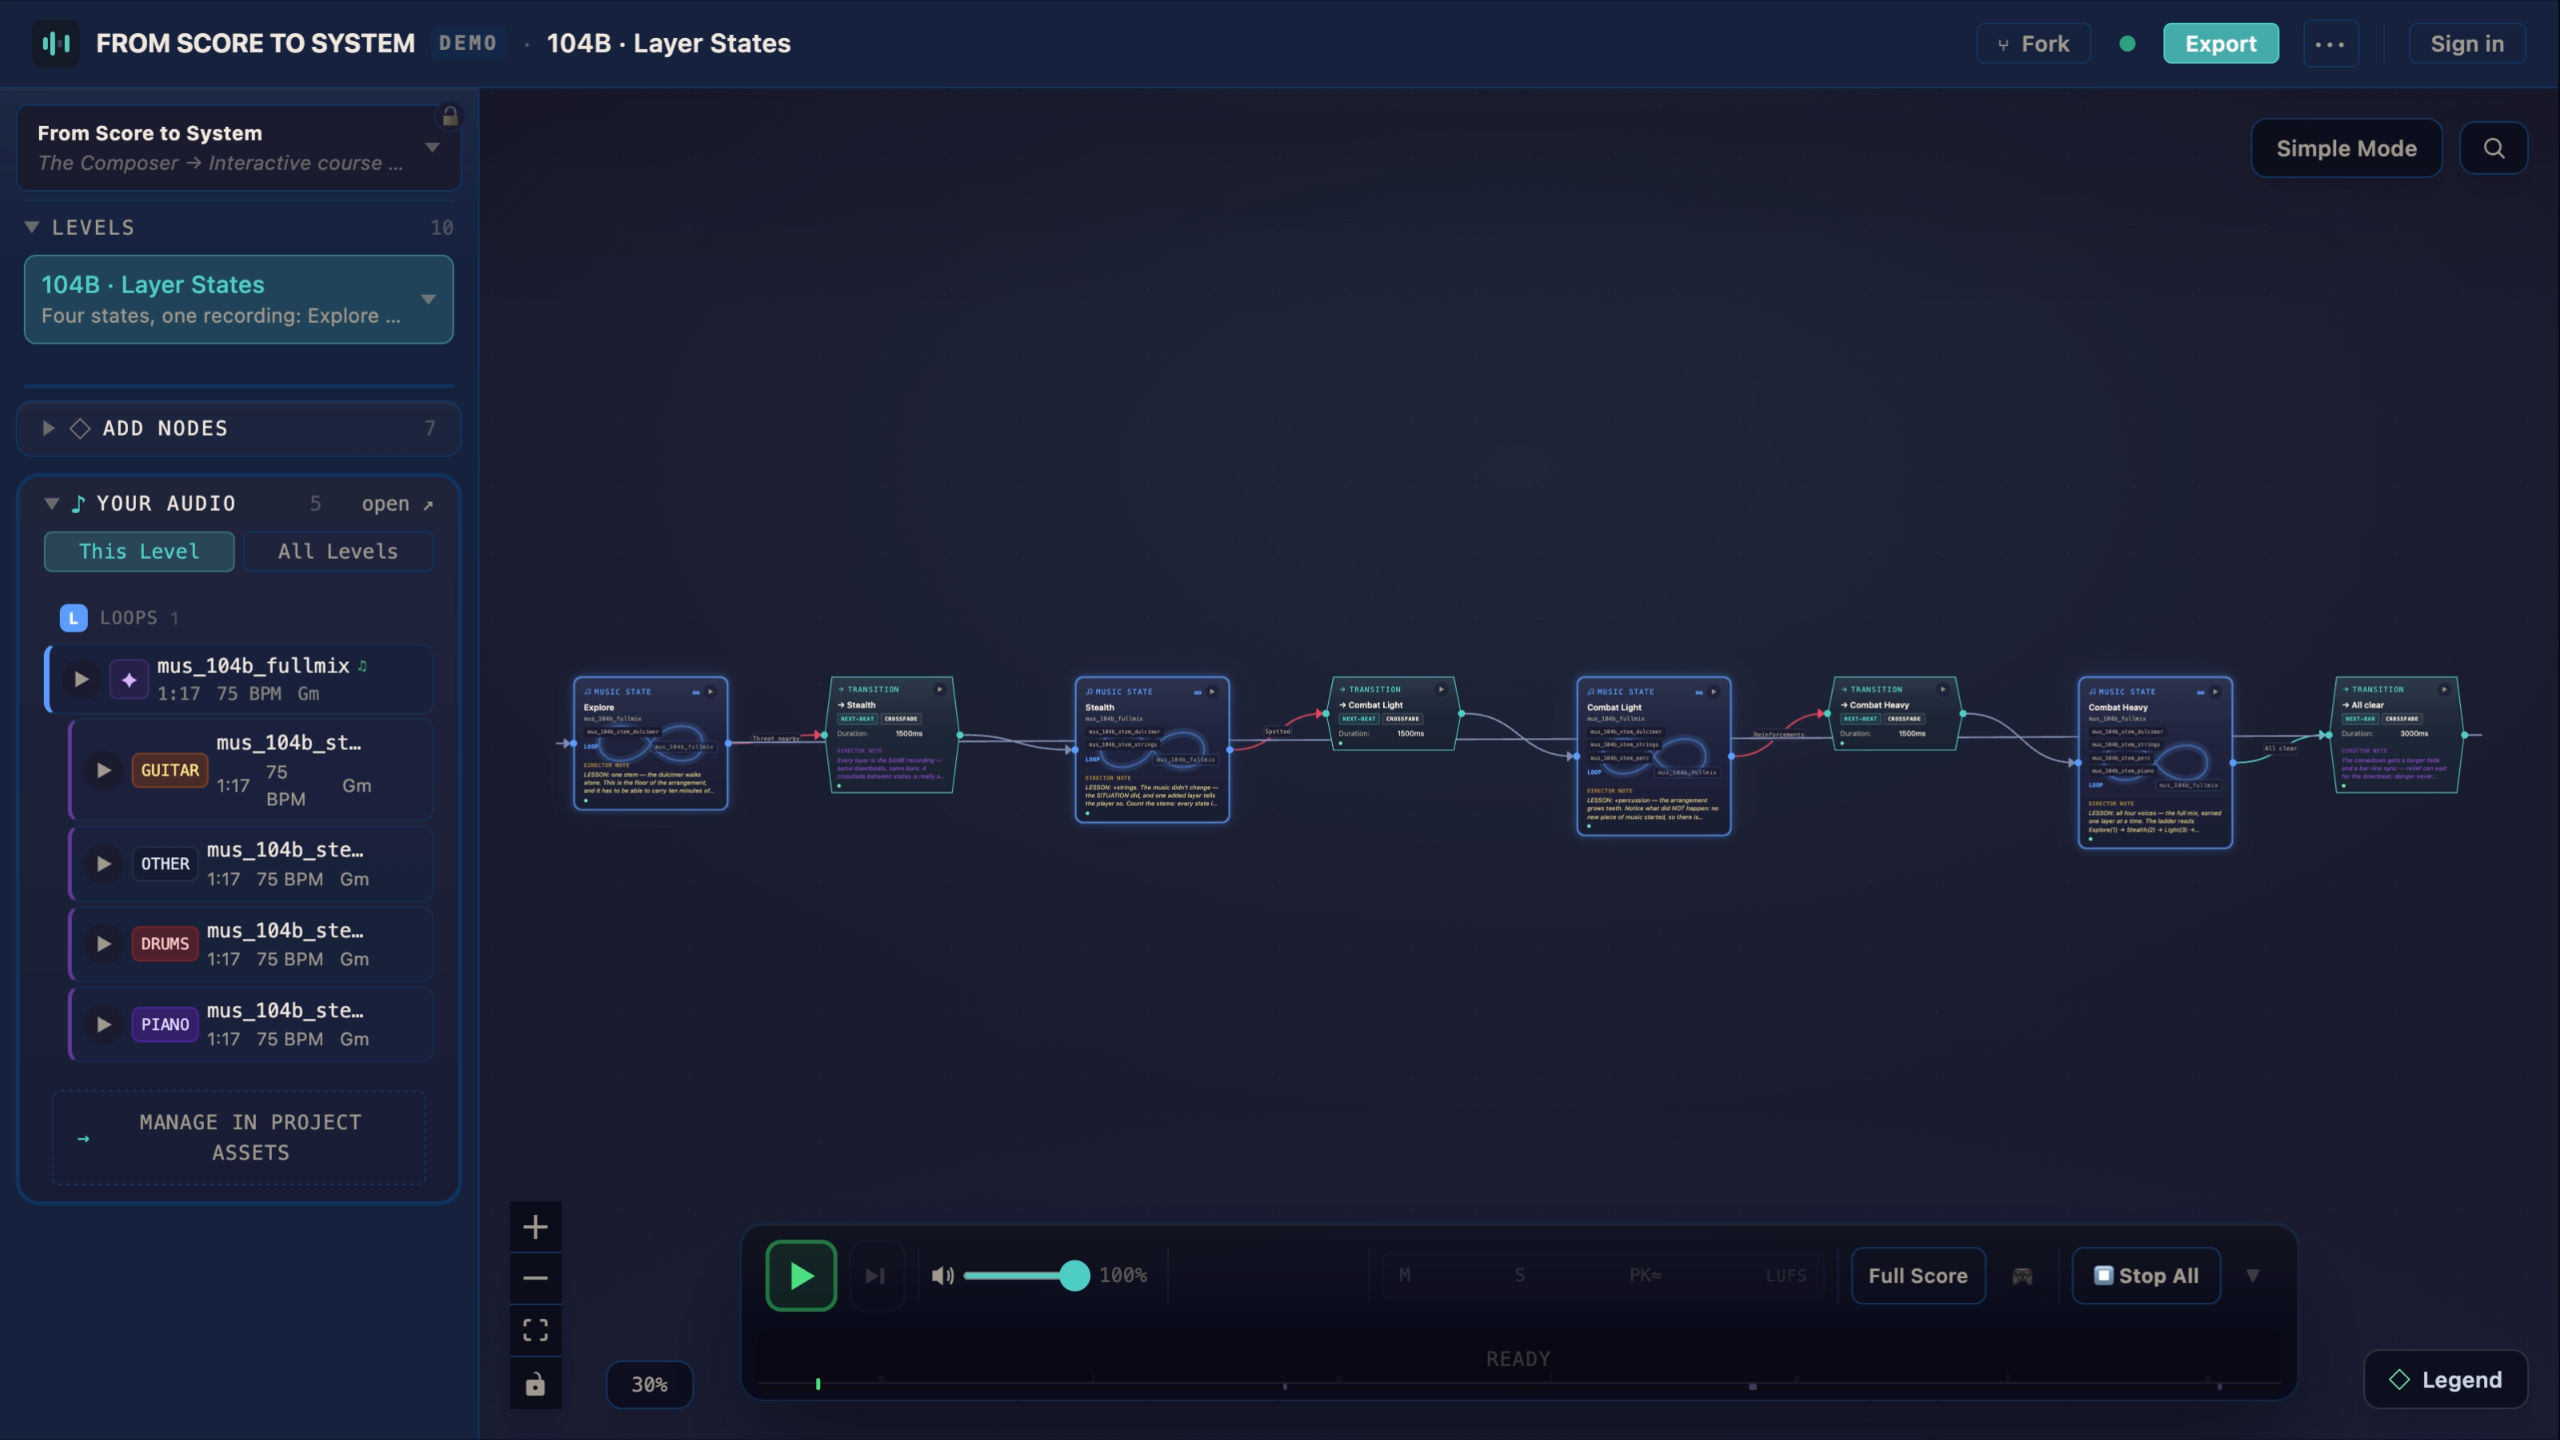The width and height of the screenshot is (2560, 1440).
Task: Fit graph to view icon
Action: coord(536,1331)
